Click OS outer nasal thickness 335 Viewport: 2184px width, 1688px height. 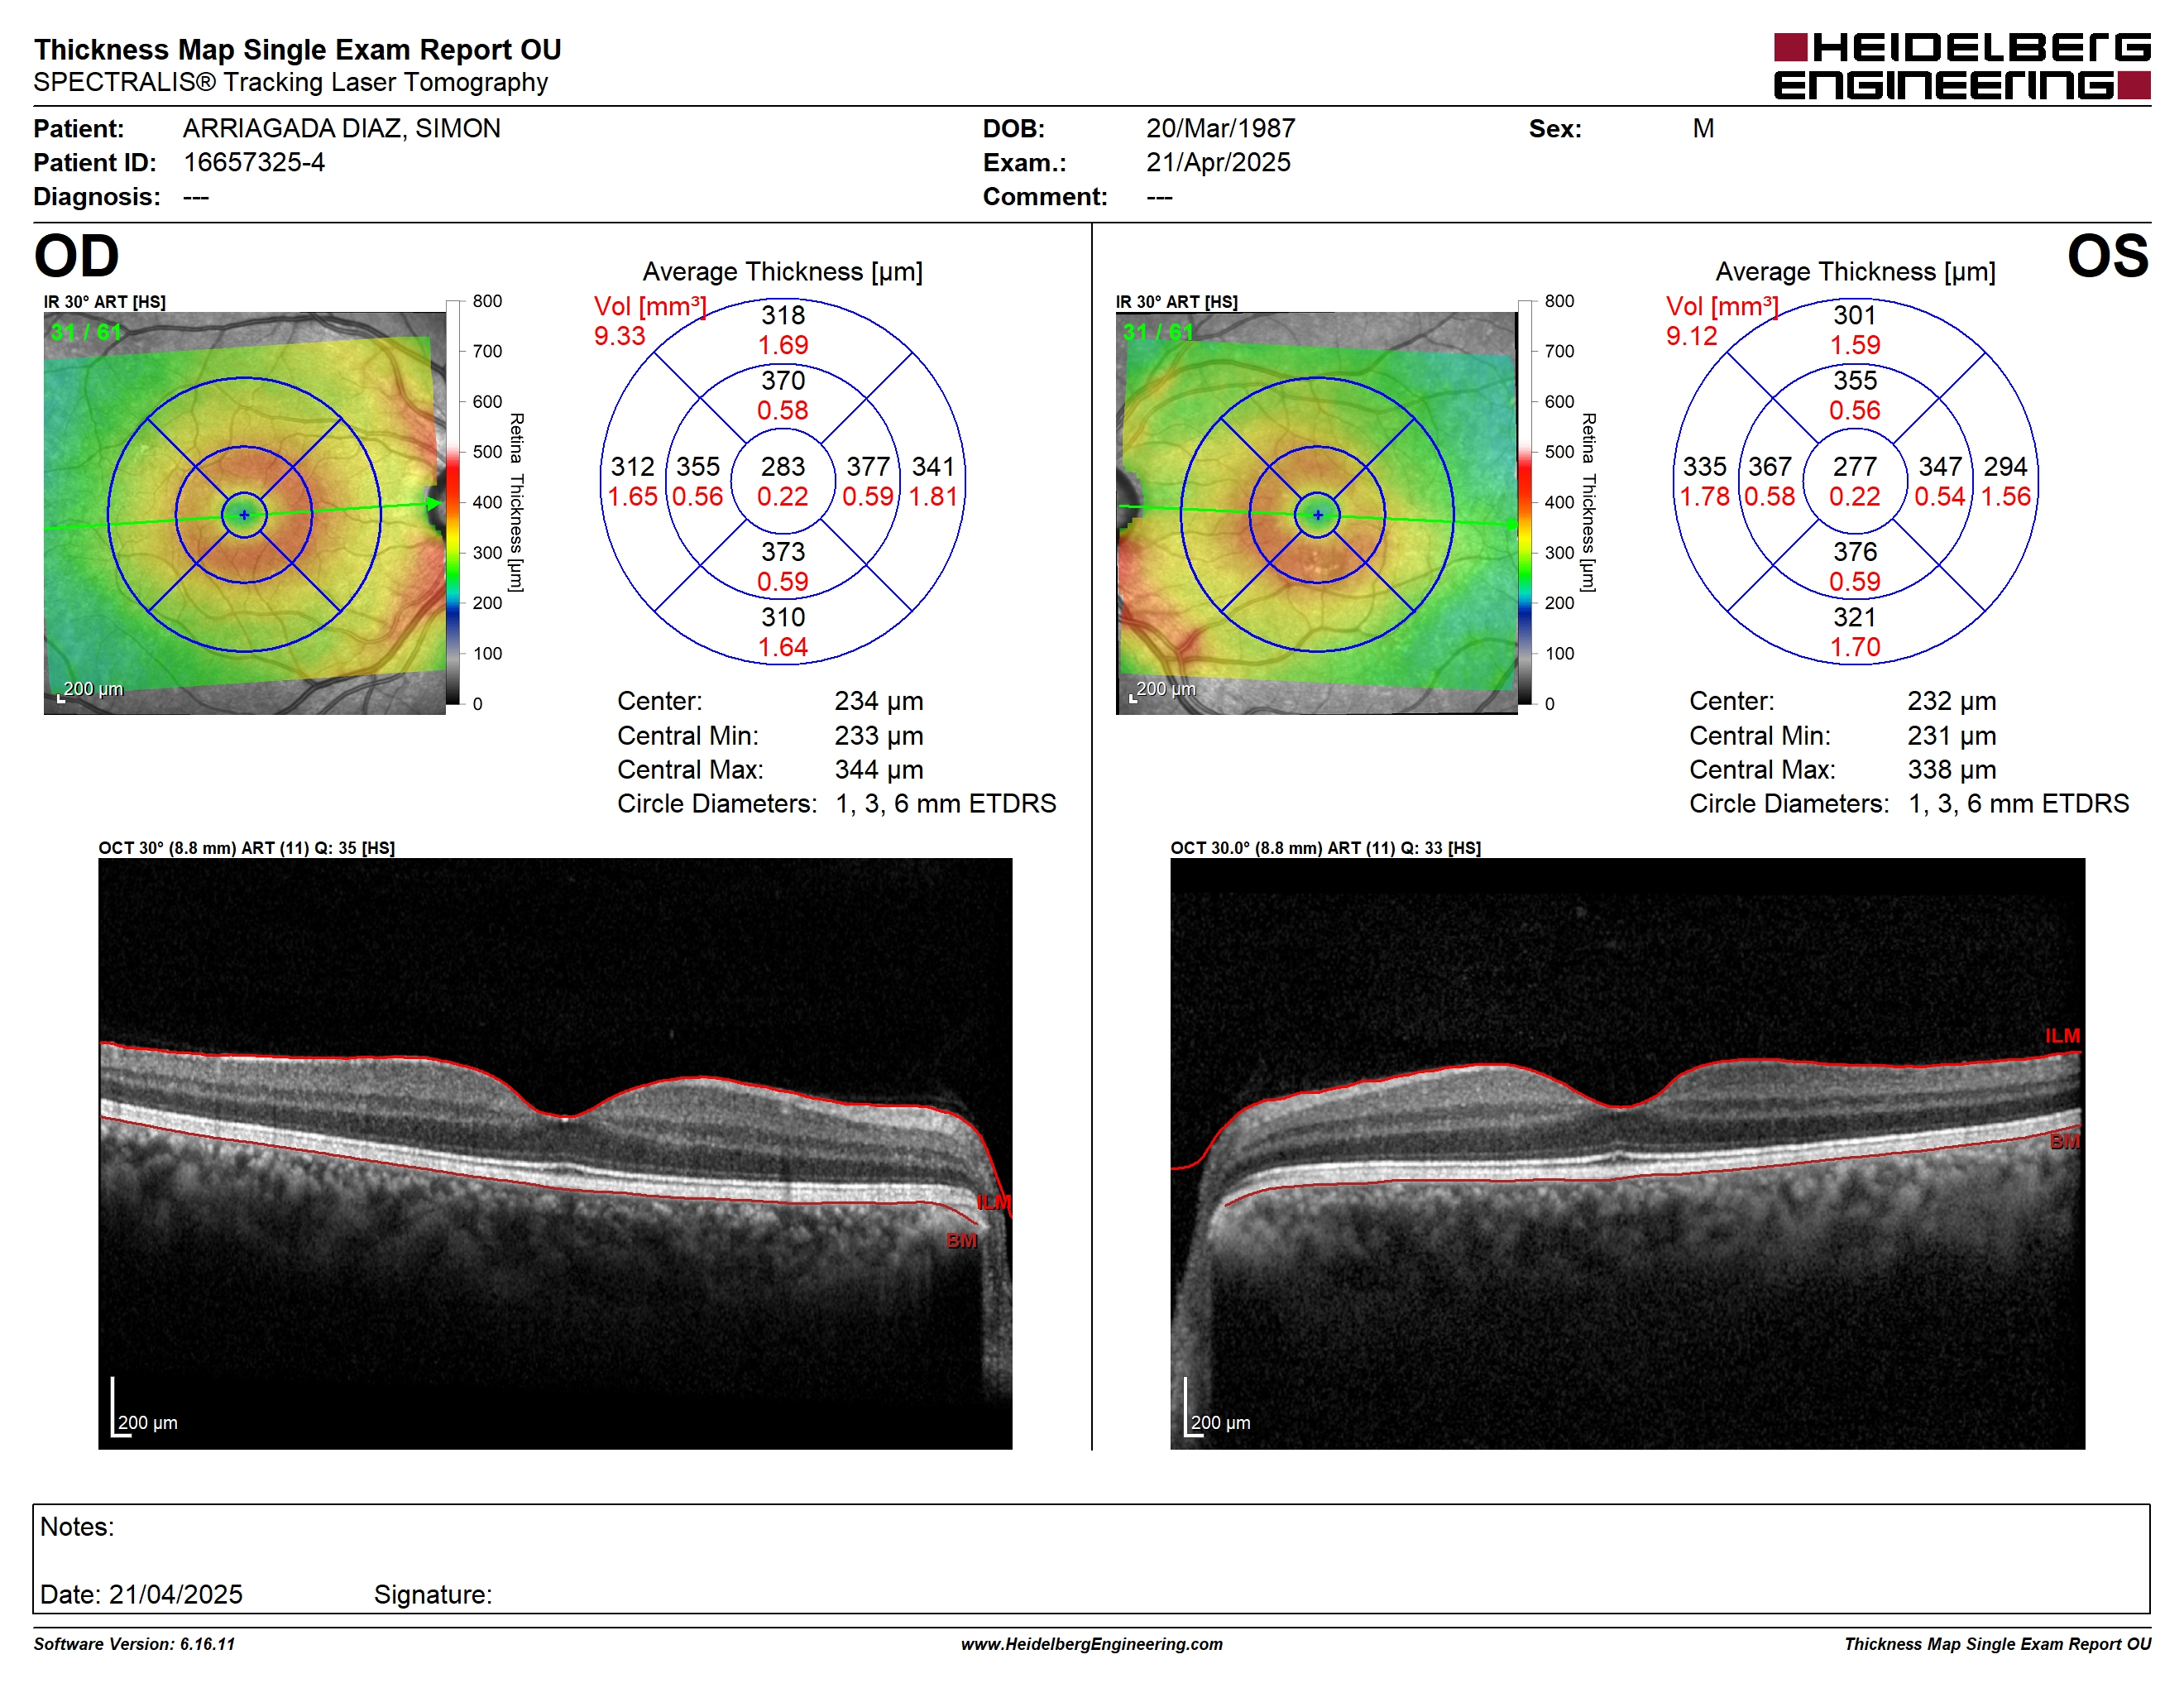1704,467
